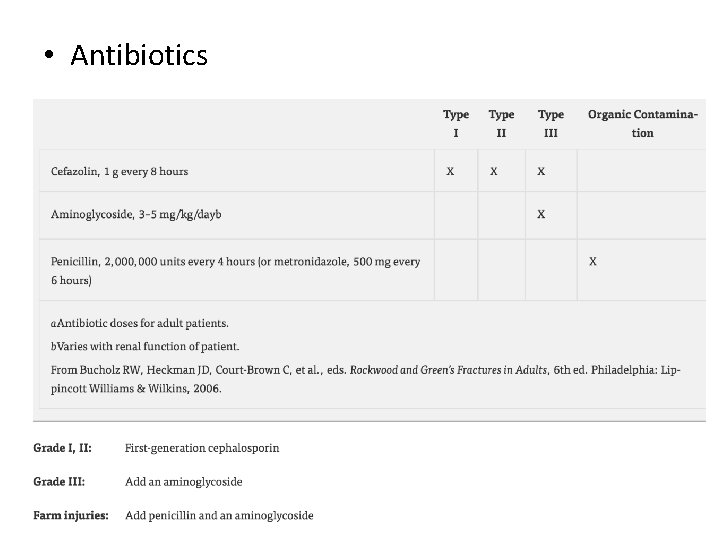Click the X under Type II for Cefazolin
720x540 pixels.
(x=493, y=171)
